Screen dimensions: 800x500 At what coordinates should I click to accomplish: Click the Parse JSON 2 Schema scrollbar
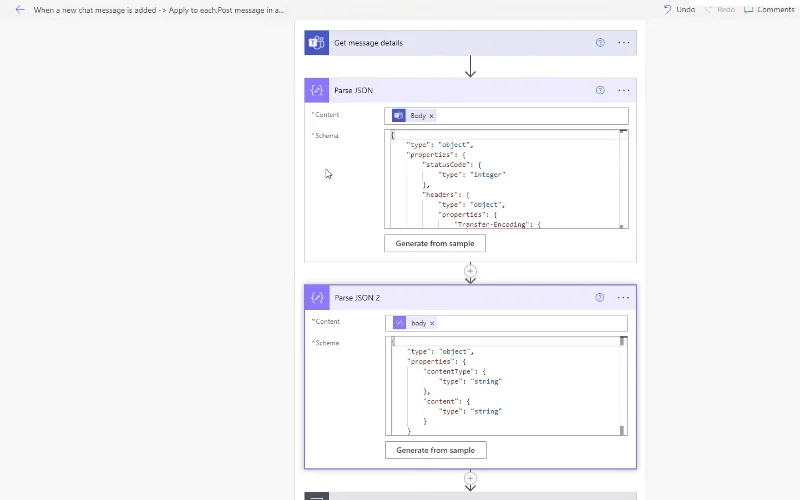pyautogui.click(x=622, y=386)
